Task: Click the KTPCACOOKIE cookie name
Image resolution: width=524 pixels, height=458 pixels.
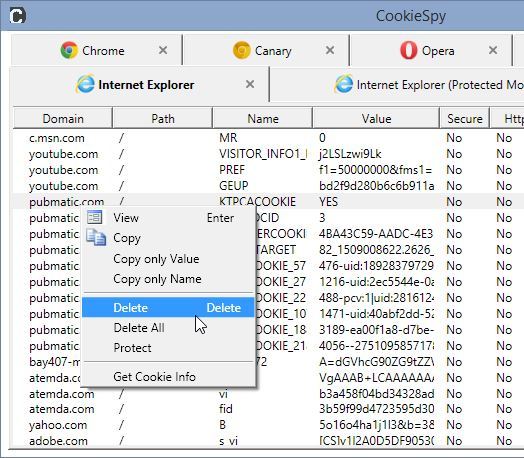Action: click(257, 201)
